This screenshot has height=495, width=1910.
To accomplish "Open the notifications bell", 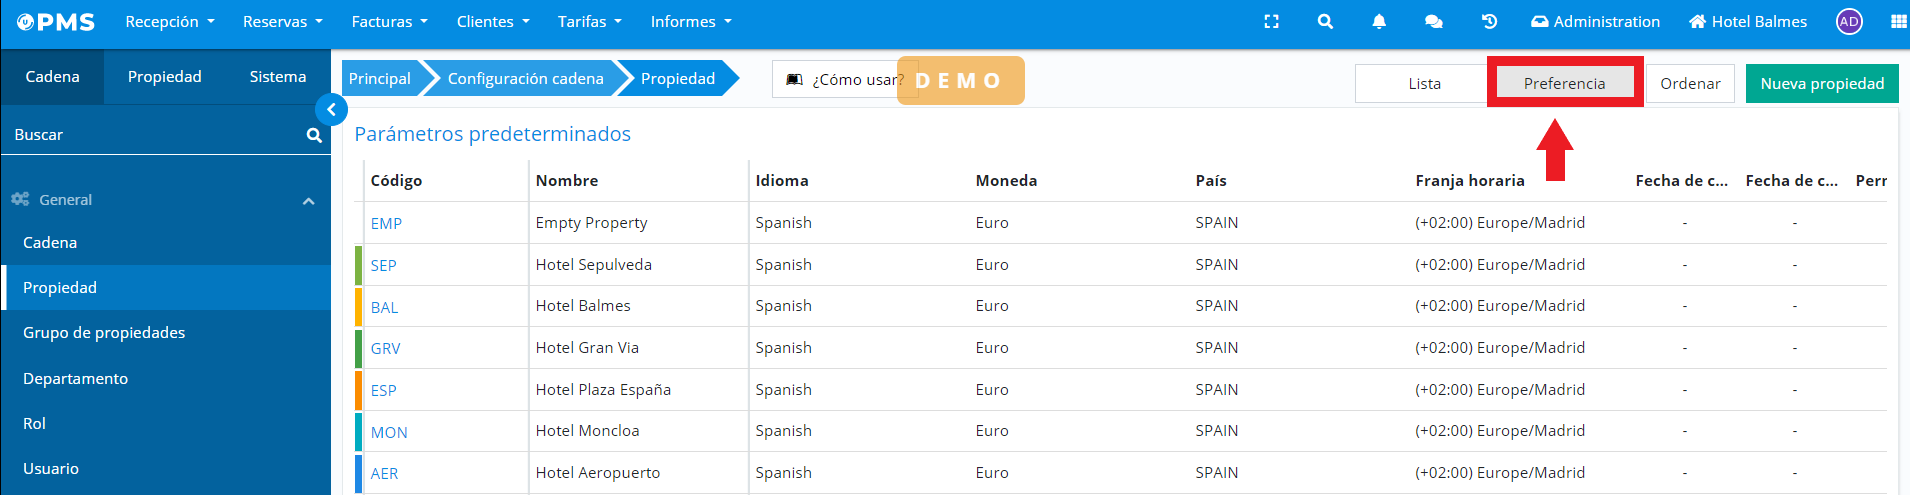I will (x=1379, y=22).
